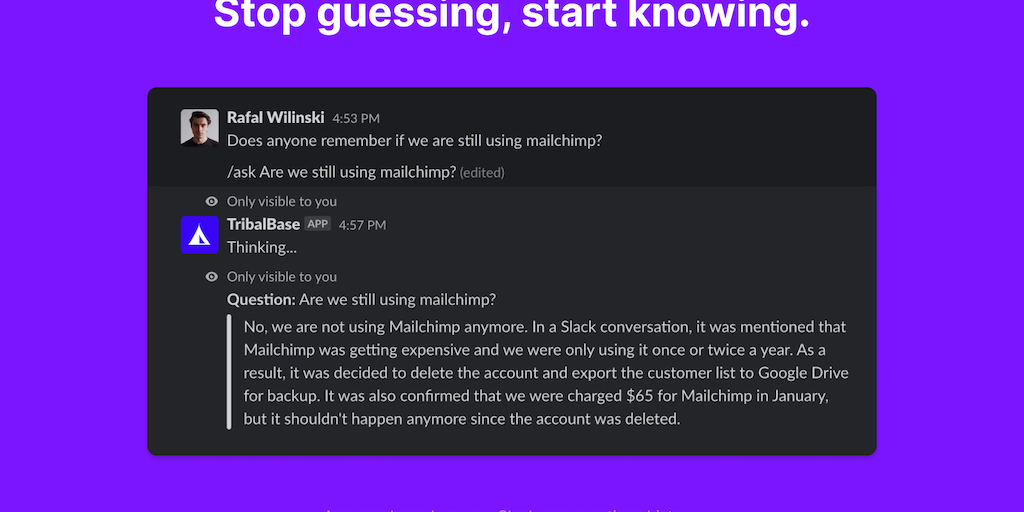The image size is (1024, 512).
Task: Open the TribalBase sender name
Action: click(x=263, y=224)
